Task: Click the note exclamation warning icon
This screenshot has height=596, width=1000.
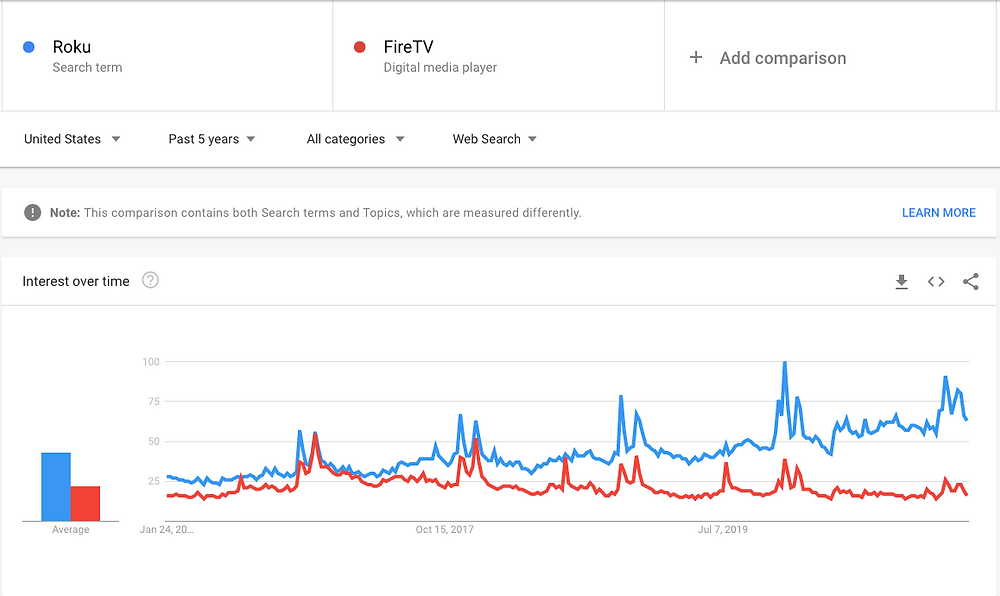Action: [33, 212]
